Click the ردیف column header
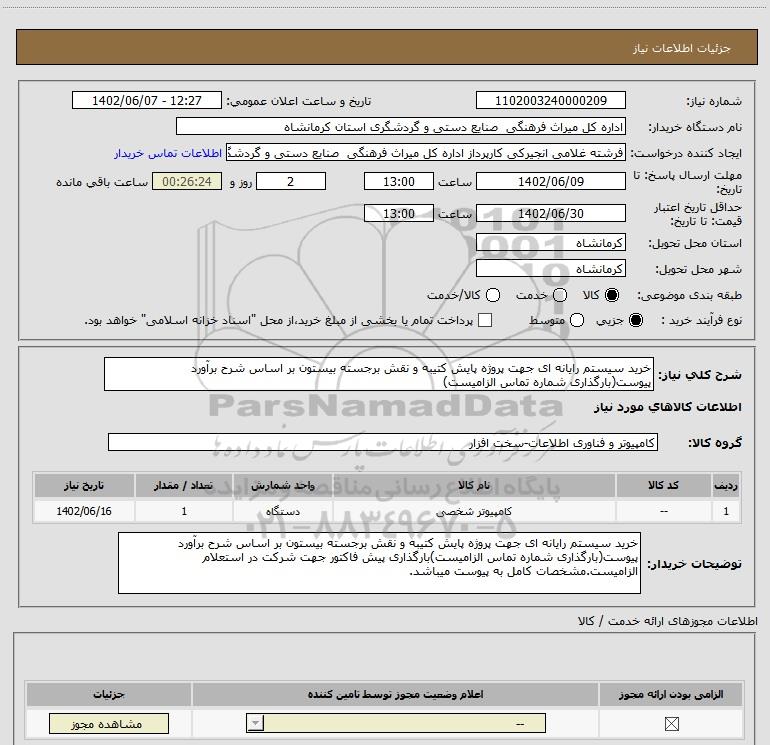The width and height of the screenshot is (770, 745). (726, 485)
